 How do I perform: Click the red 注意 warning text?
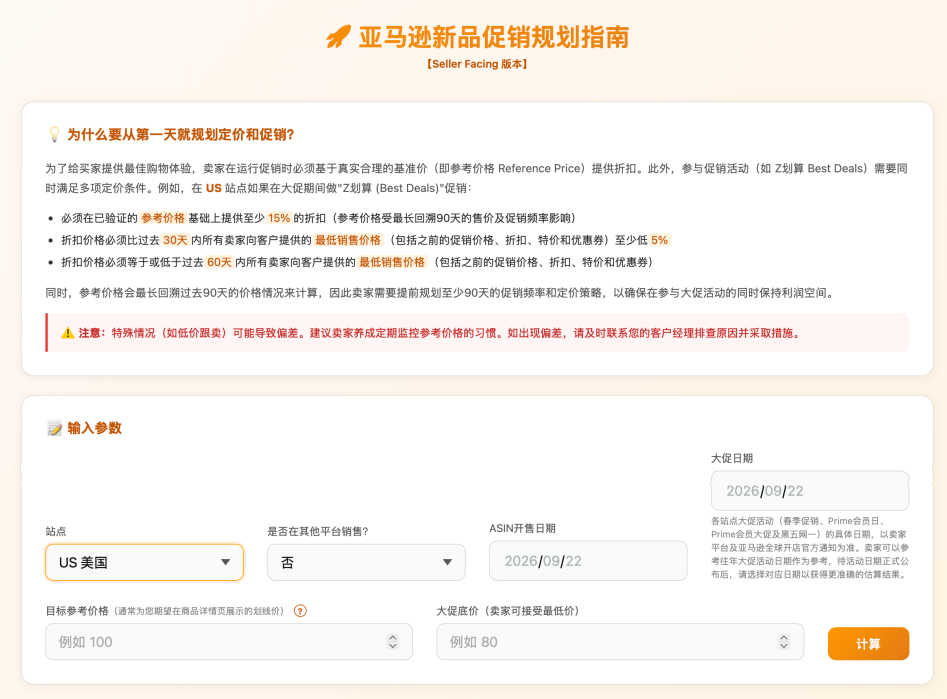pos(441,333)
